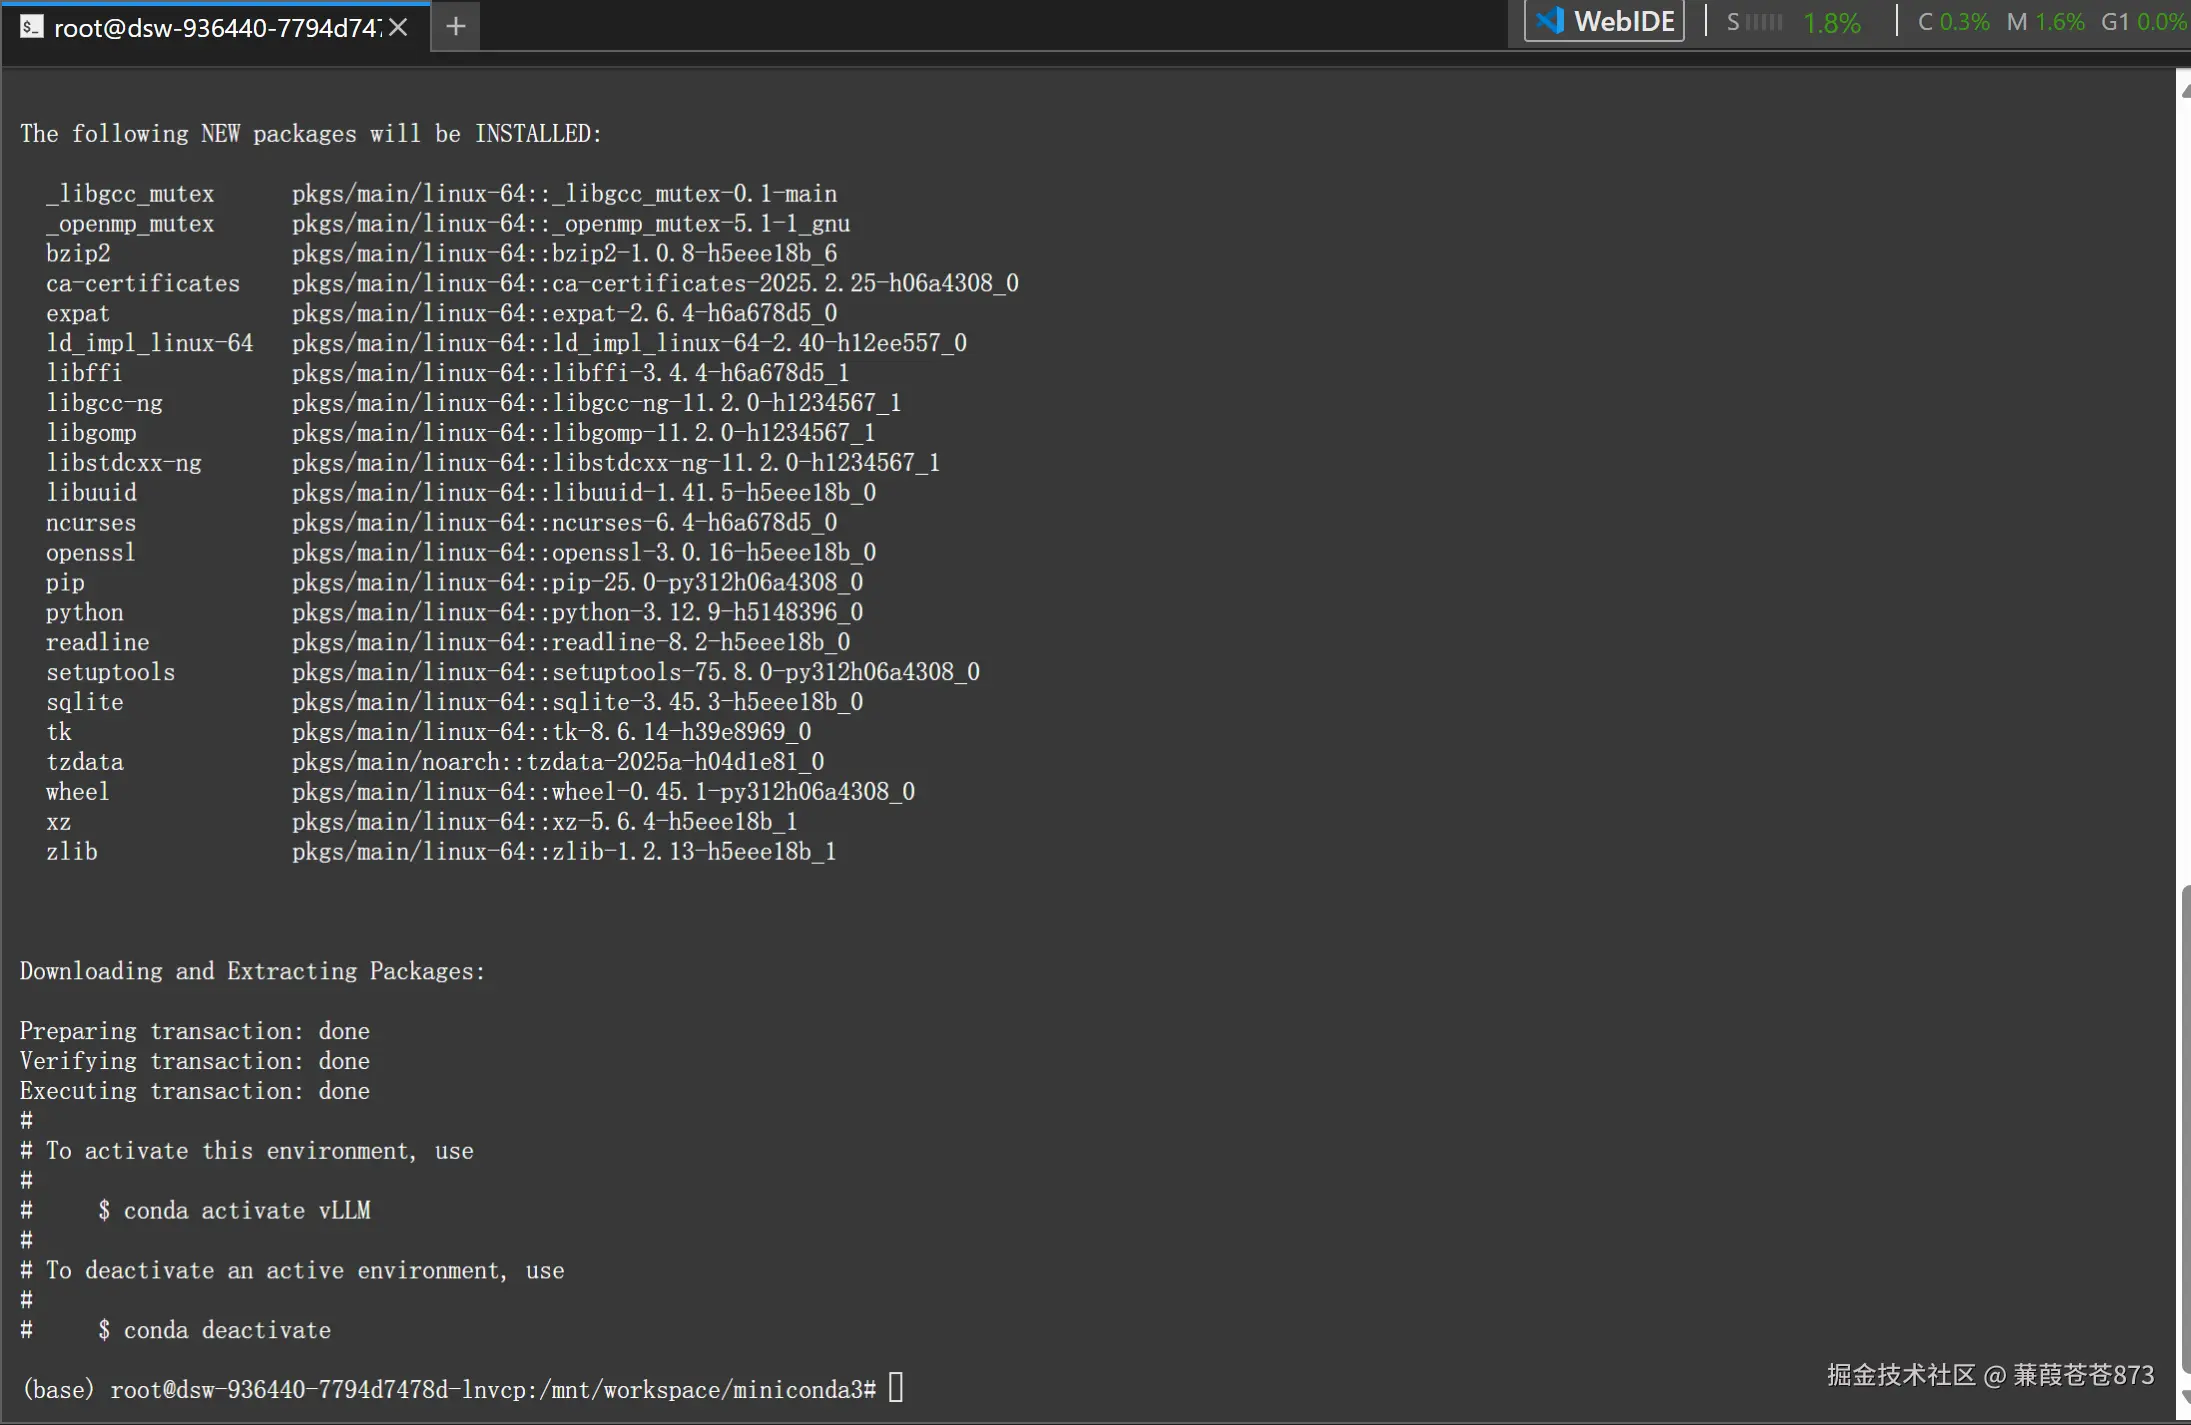The width and height of the screenshot is (2191, 1425).
Task: Click the C 0.3% CPU usage indicator
Action: pos(1953,22)
